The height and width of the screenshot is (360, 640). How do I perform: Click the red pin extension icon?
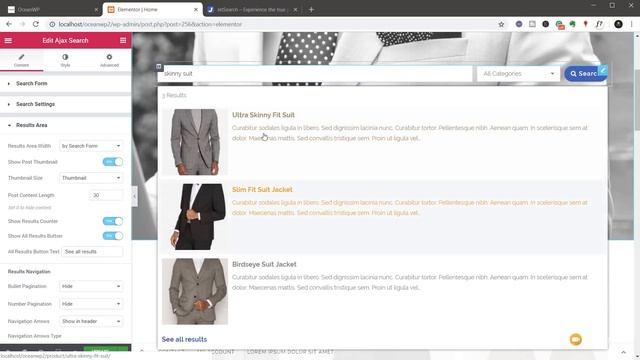click(586, 24)
